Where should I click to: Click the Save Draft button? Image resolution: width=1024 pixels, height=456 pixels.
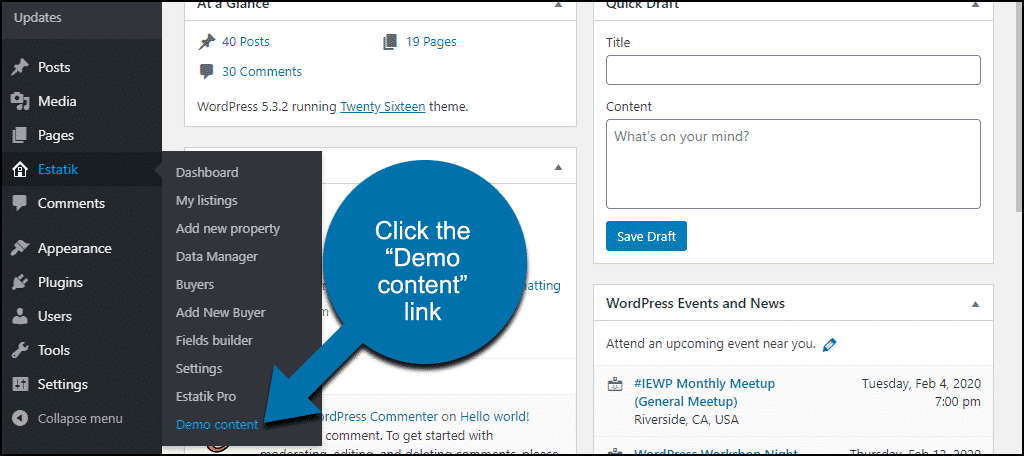point(646,236)
